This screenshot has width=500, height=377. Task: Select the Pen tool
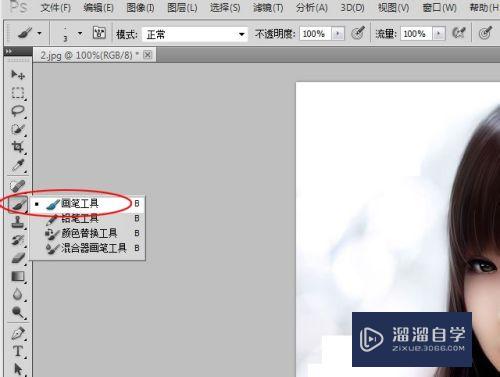[18, 333]
